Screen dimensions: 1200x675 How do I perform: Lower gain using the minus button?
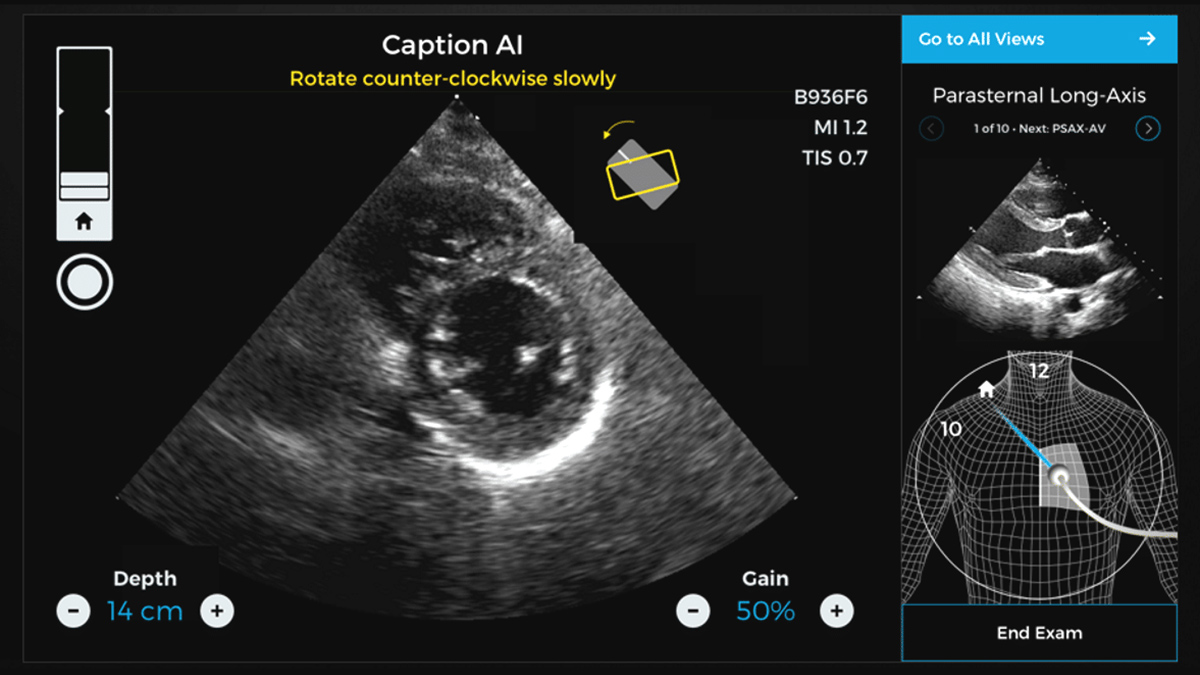pos(693,610)
